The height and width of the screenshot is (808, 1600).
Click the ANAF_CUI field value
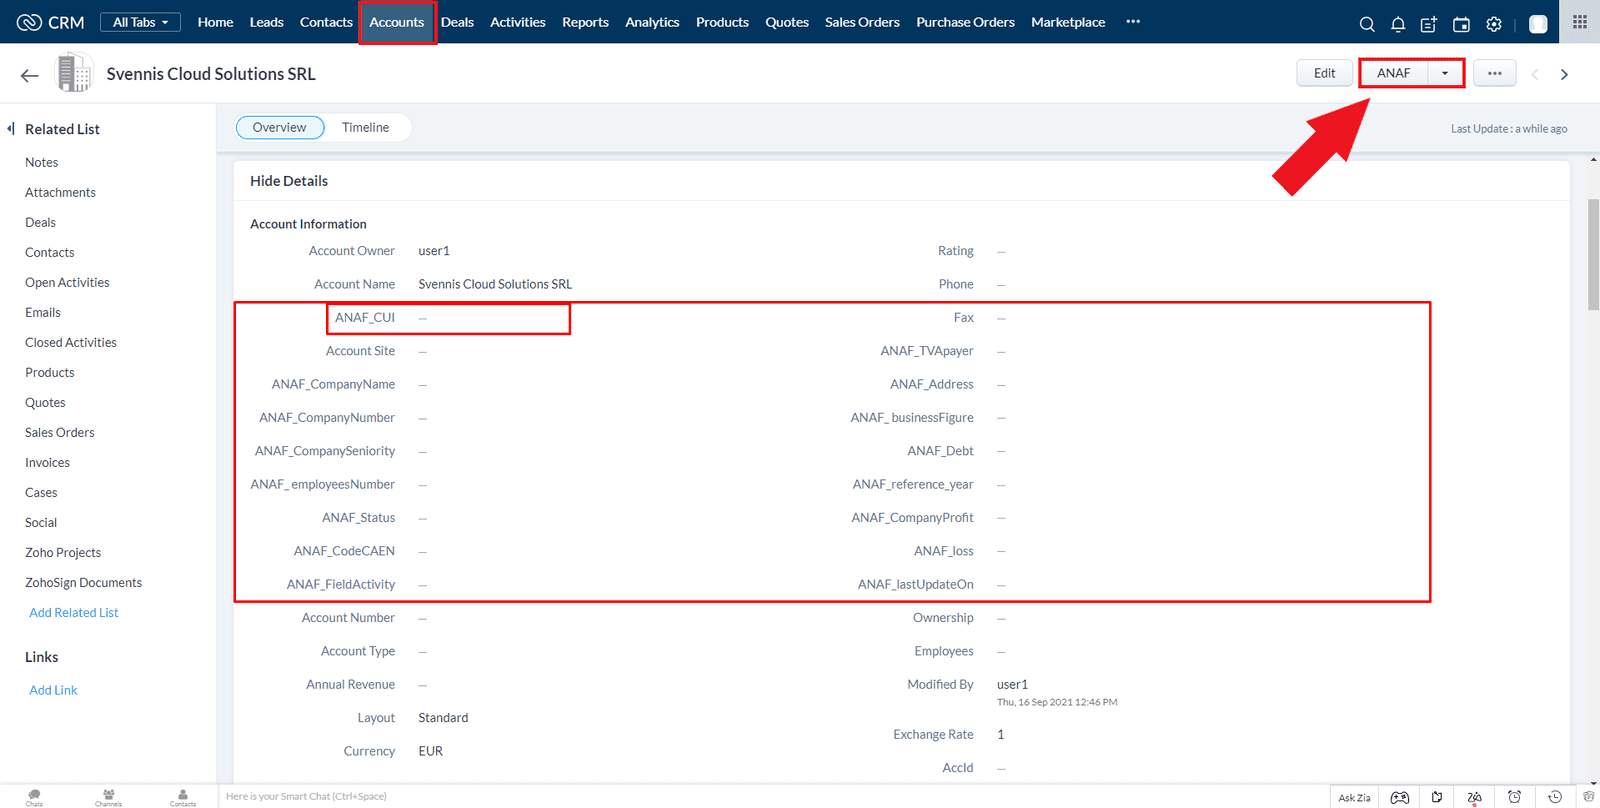point(423,318)
